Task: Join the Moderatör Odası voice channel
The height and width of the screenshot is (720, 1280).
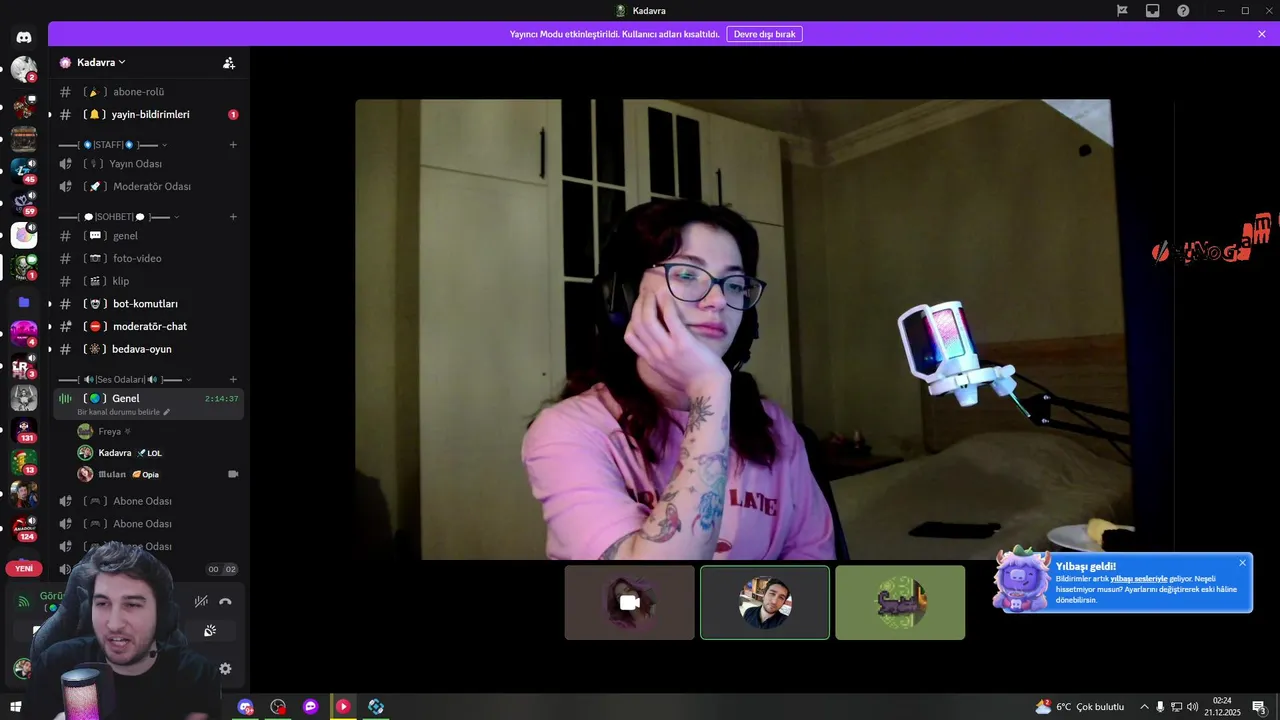Action: [x=148, y=187]
